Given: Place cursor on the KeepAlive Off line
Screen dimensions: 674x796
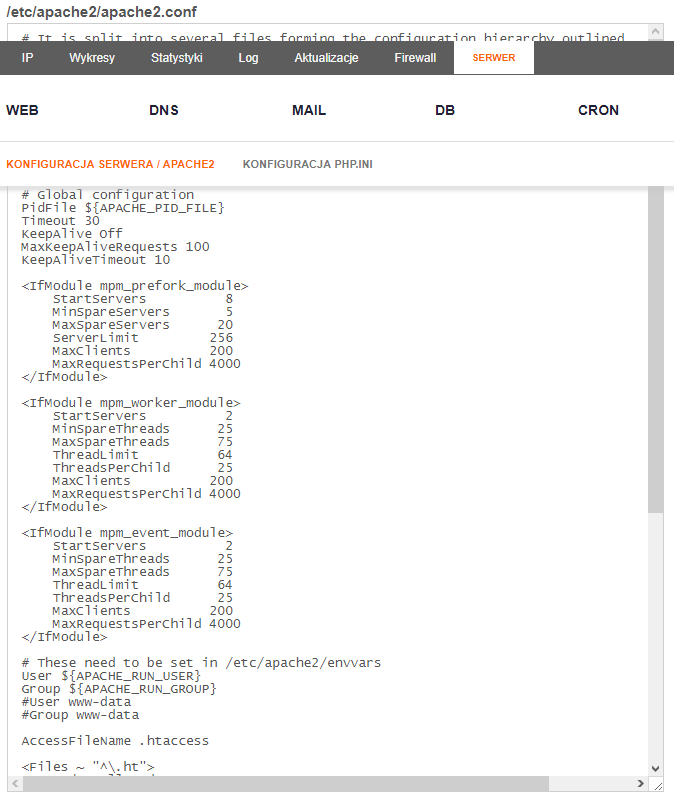Looking at the screenshot, I should pos(72,234).
